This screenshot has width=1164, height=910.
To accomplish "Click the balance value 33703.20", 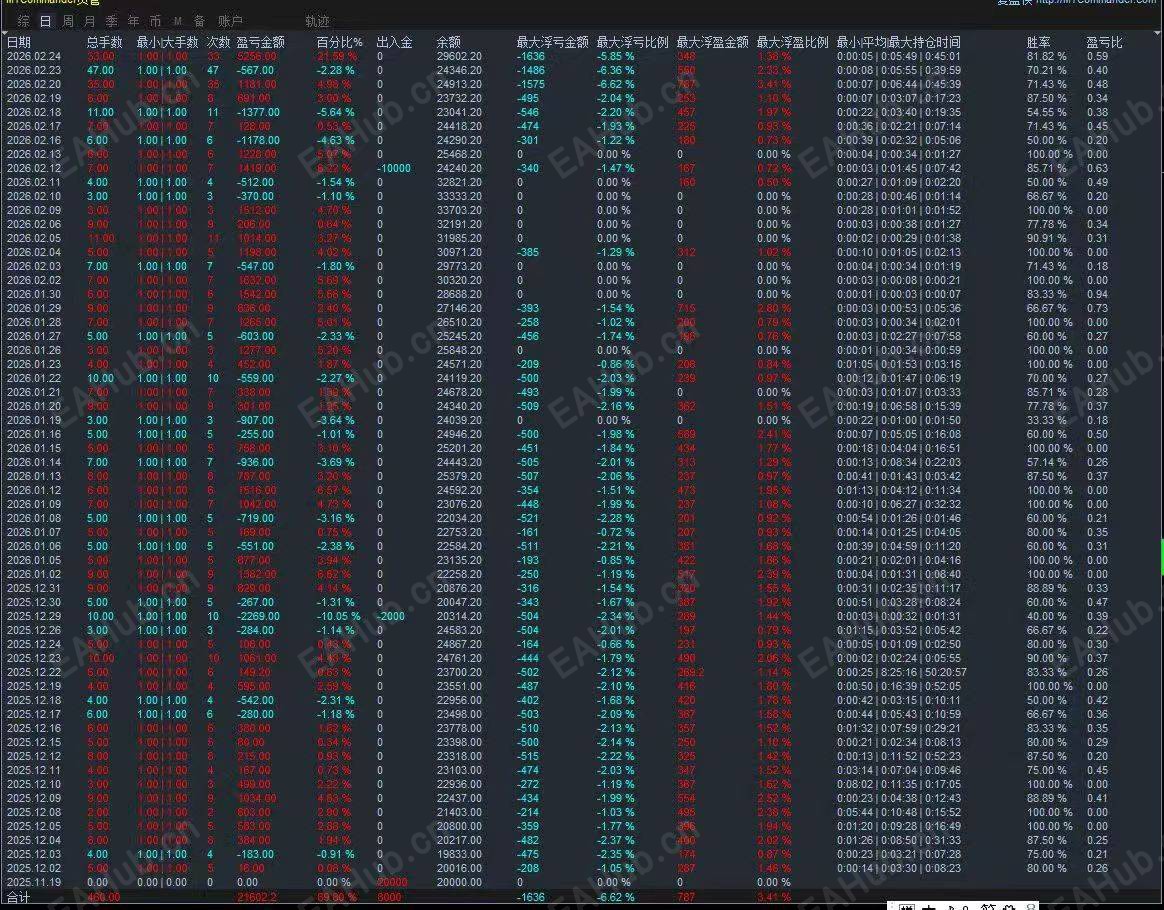I will click(459, 210).
